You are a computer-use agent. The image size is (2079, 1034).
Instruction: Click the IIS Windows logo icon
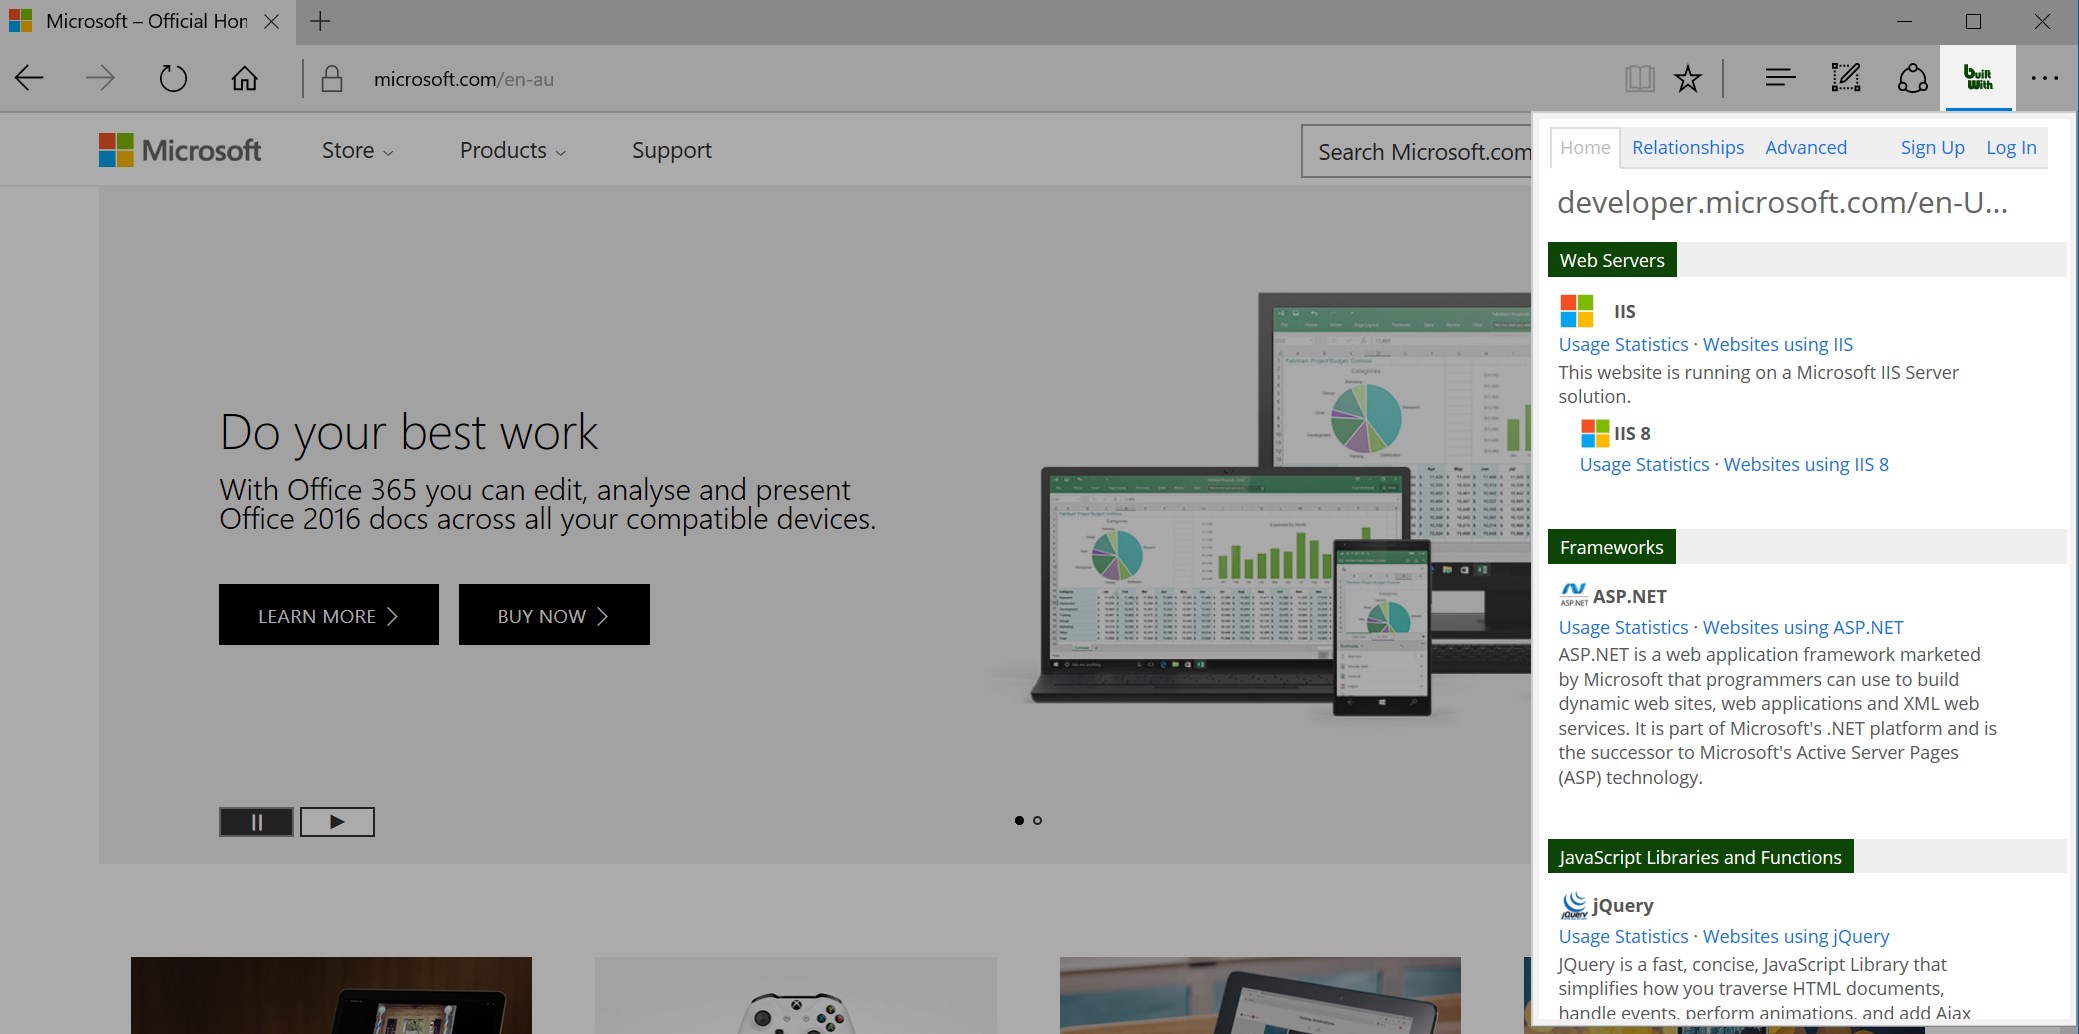click(1577, 311)
